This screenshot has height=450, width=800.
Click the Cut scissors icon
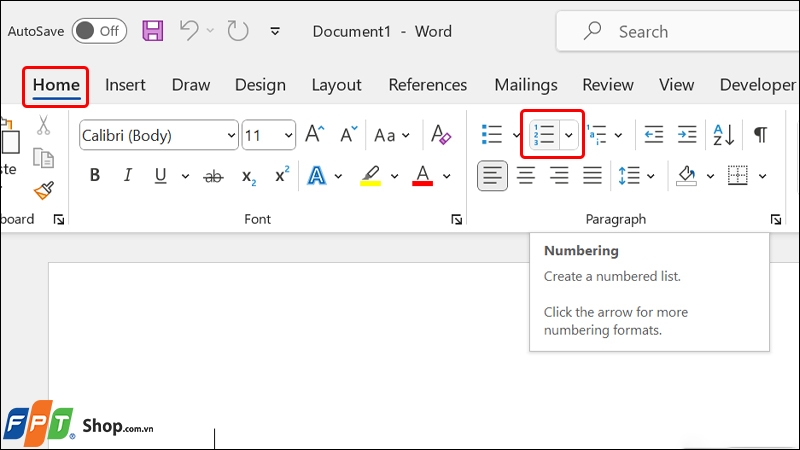click(x=43, y=125)
